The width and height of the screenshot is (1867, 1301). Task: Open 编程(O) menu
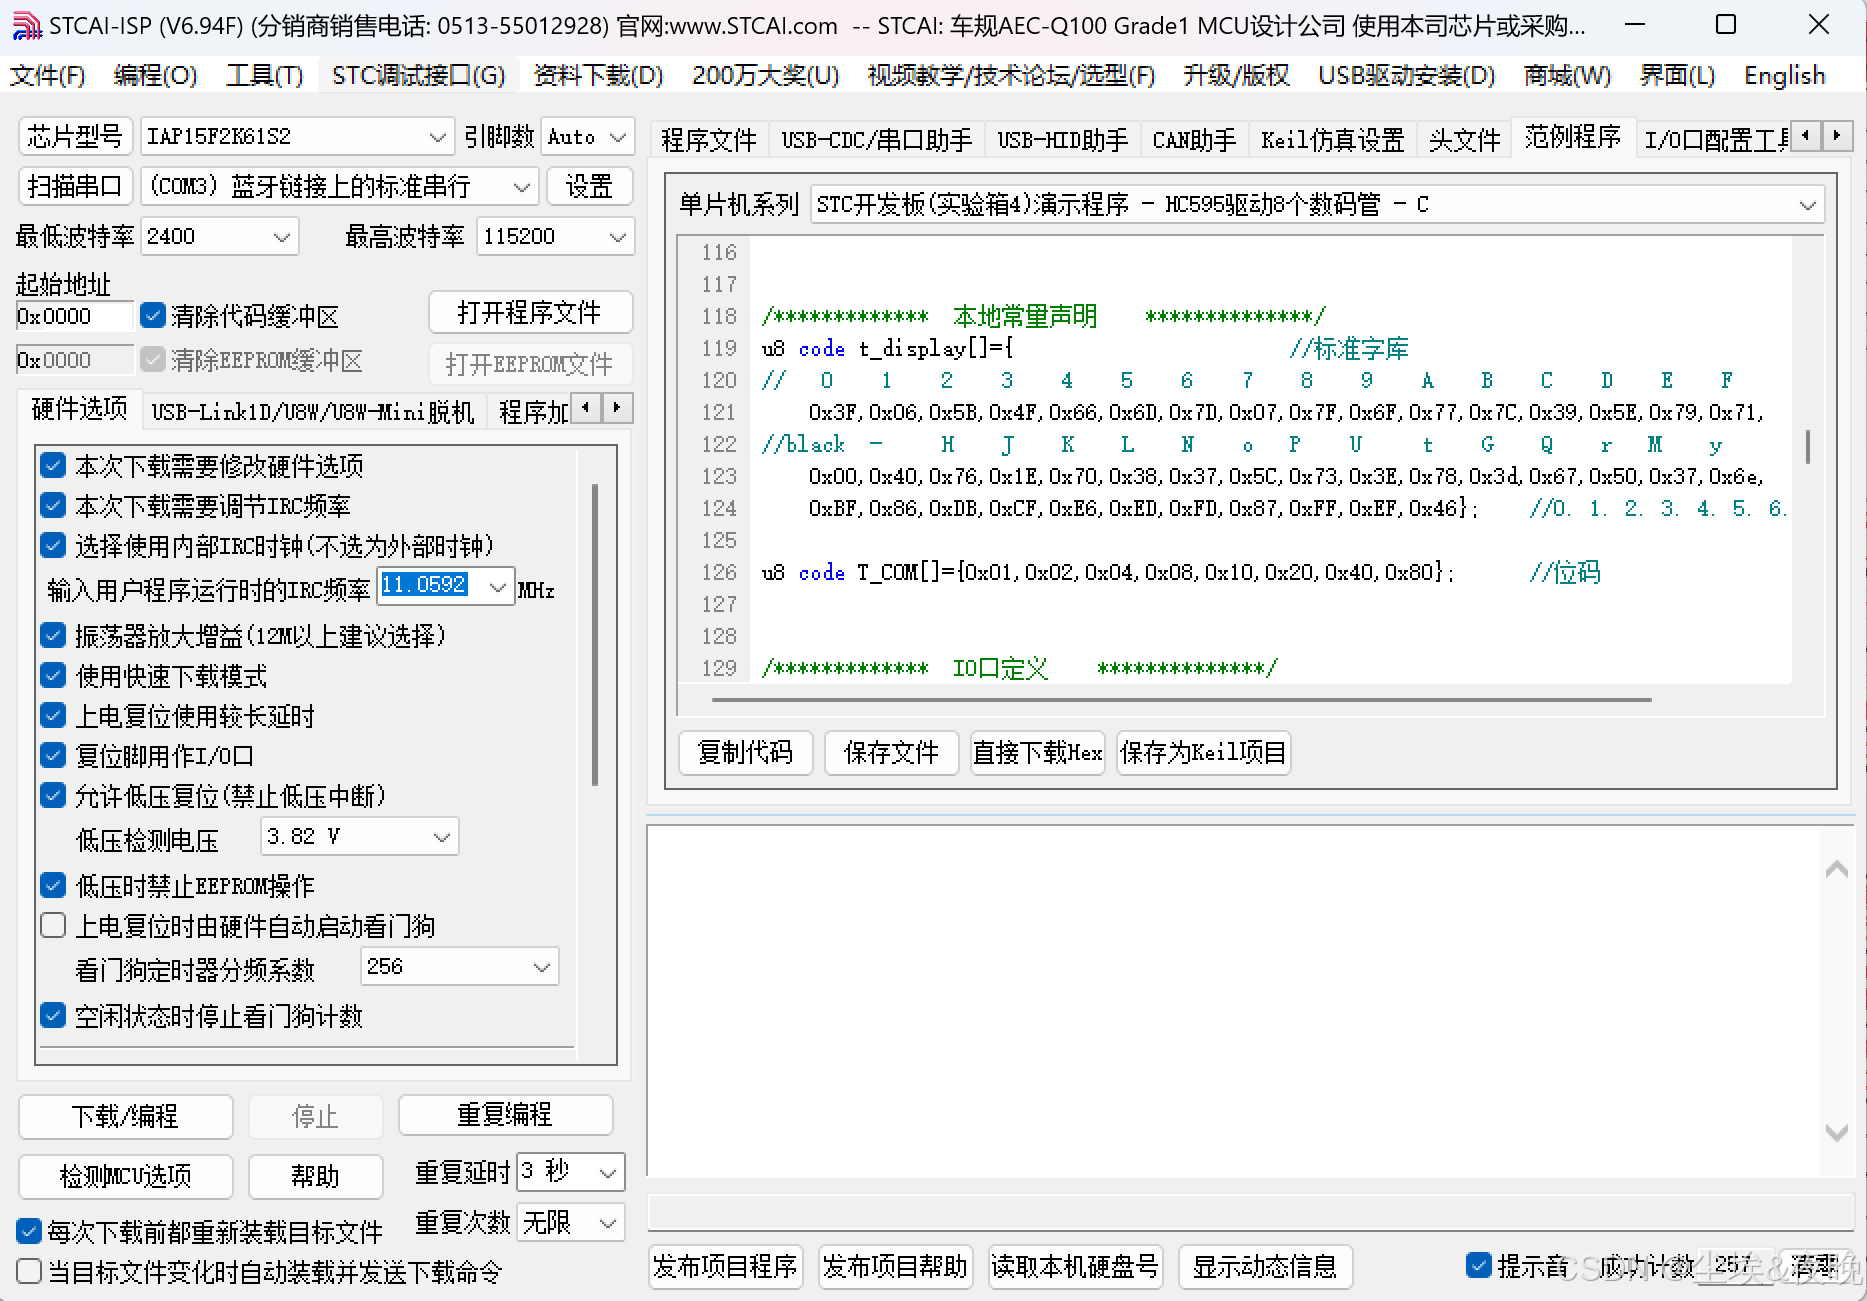pos(156,76)
